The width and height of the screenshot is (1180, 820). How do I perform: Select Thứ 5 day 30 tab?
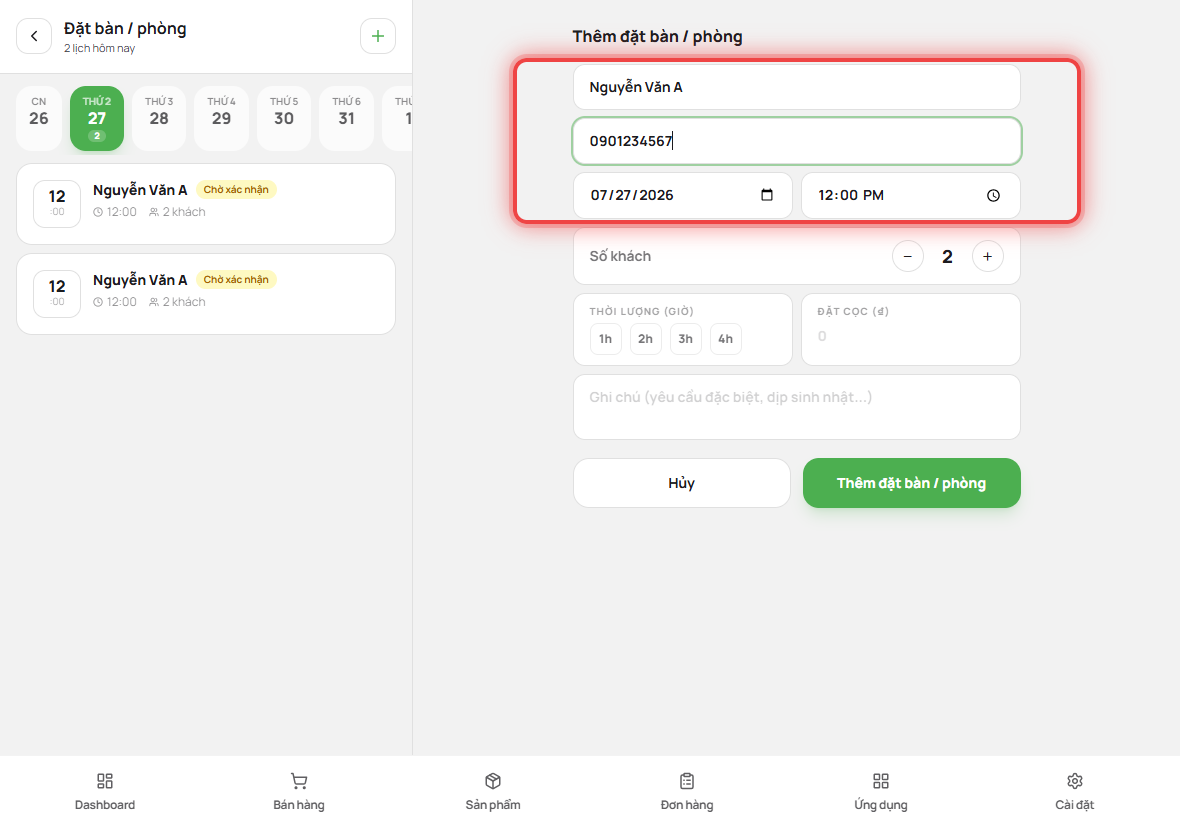point(284,119)
